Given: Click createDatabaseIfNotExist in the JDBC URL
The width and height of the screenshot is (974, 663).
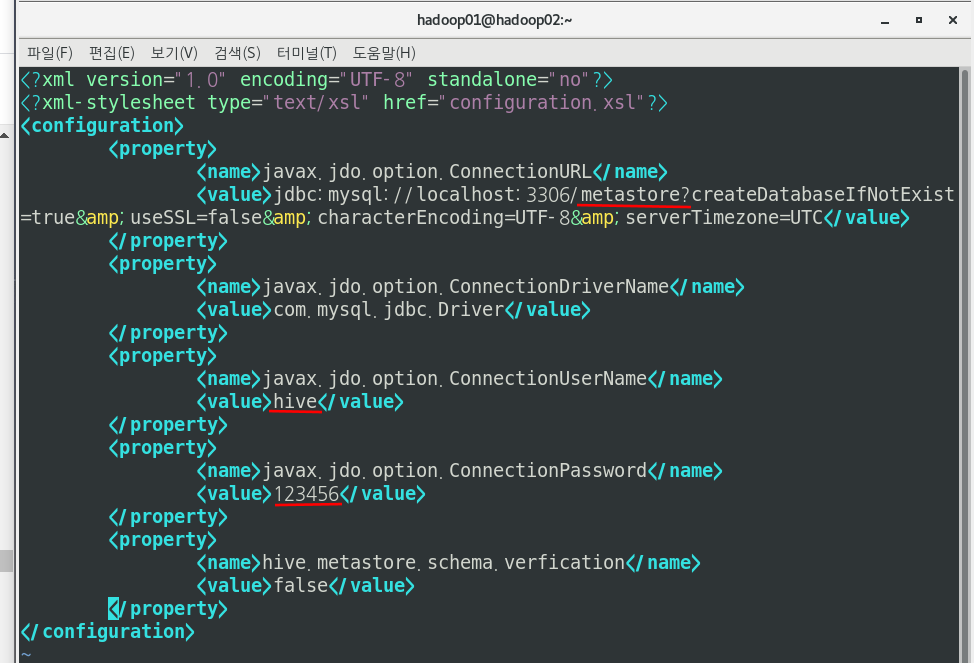Looking at the screenshot, I should [x=822, y=194].
